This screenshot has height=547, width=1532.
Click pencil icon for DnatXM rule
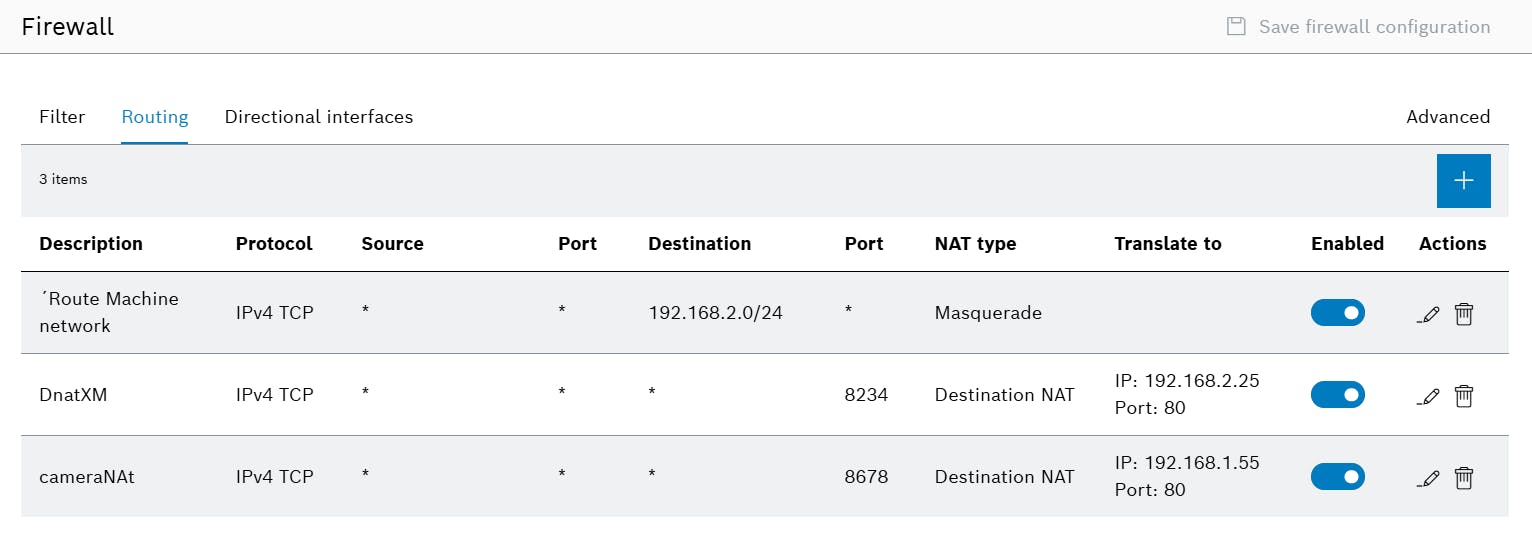click(x=1429, y=396)
